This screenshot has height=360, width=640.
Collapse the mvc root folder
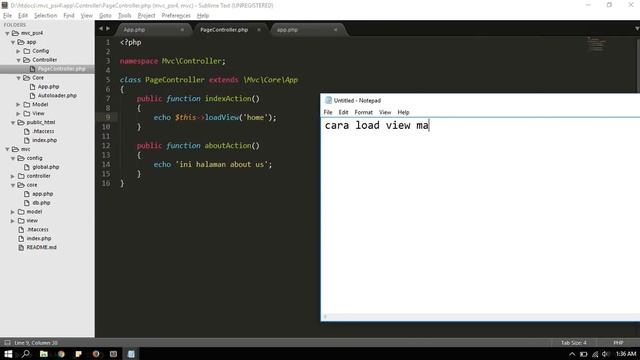[x=7, y=149]
